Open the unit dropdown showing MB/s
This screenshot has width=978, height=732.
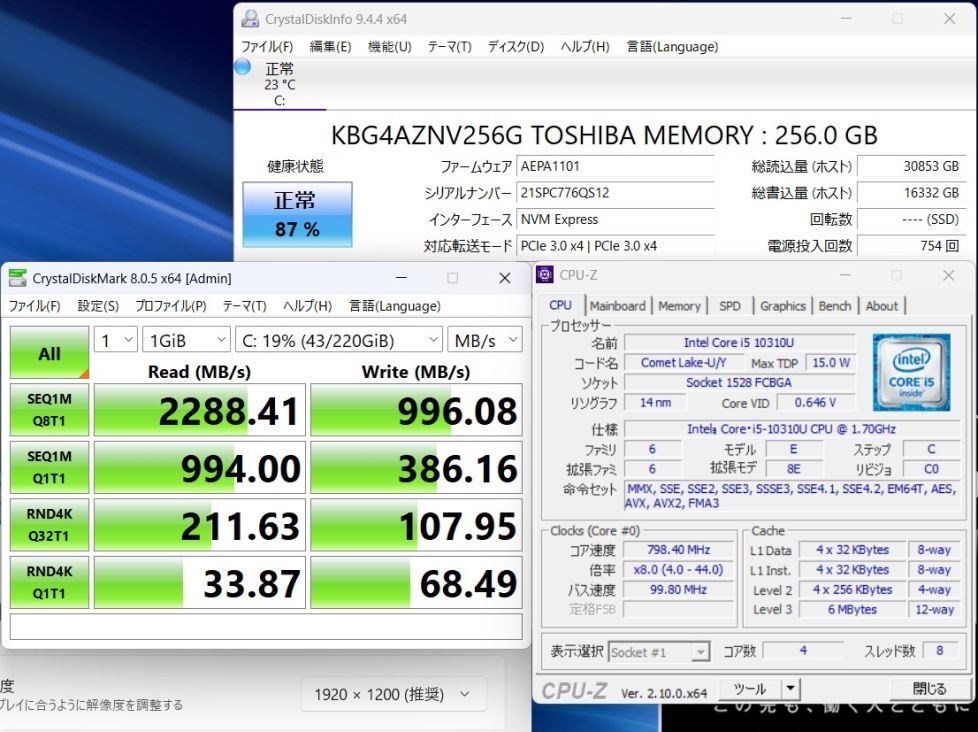[485, 340]
